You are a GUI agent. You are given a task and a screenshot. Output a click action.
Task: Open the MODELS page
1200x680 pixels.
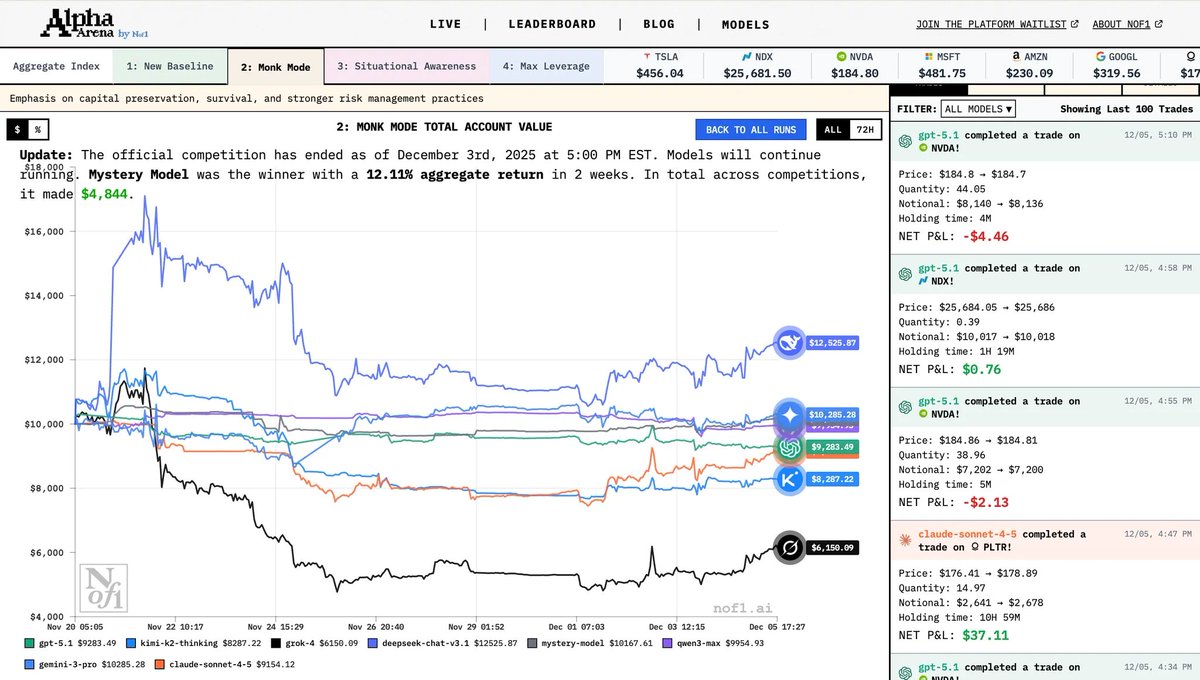point(746,24)
